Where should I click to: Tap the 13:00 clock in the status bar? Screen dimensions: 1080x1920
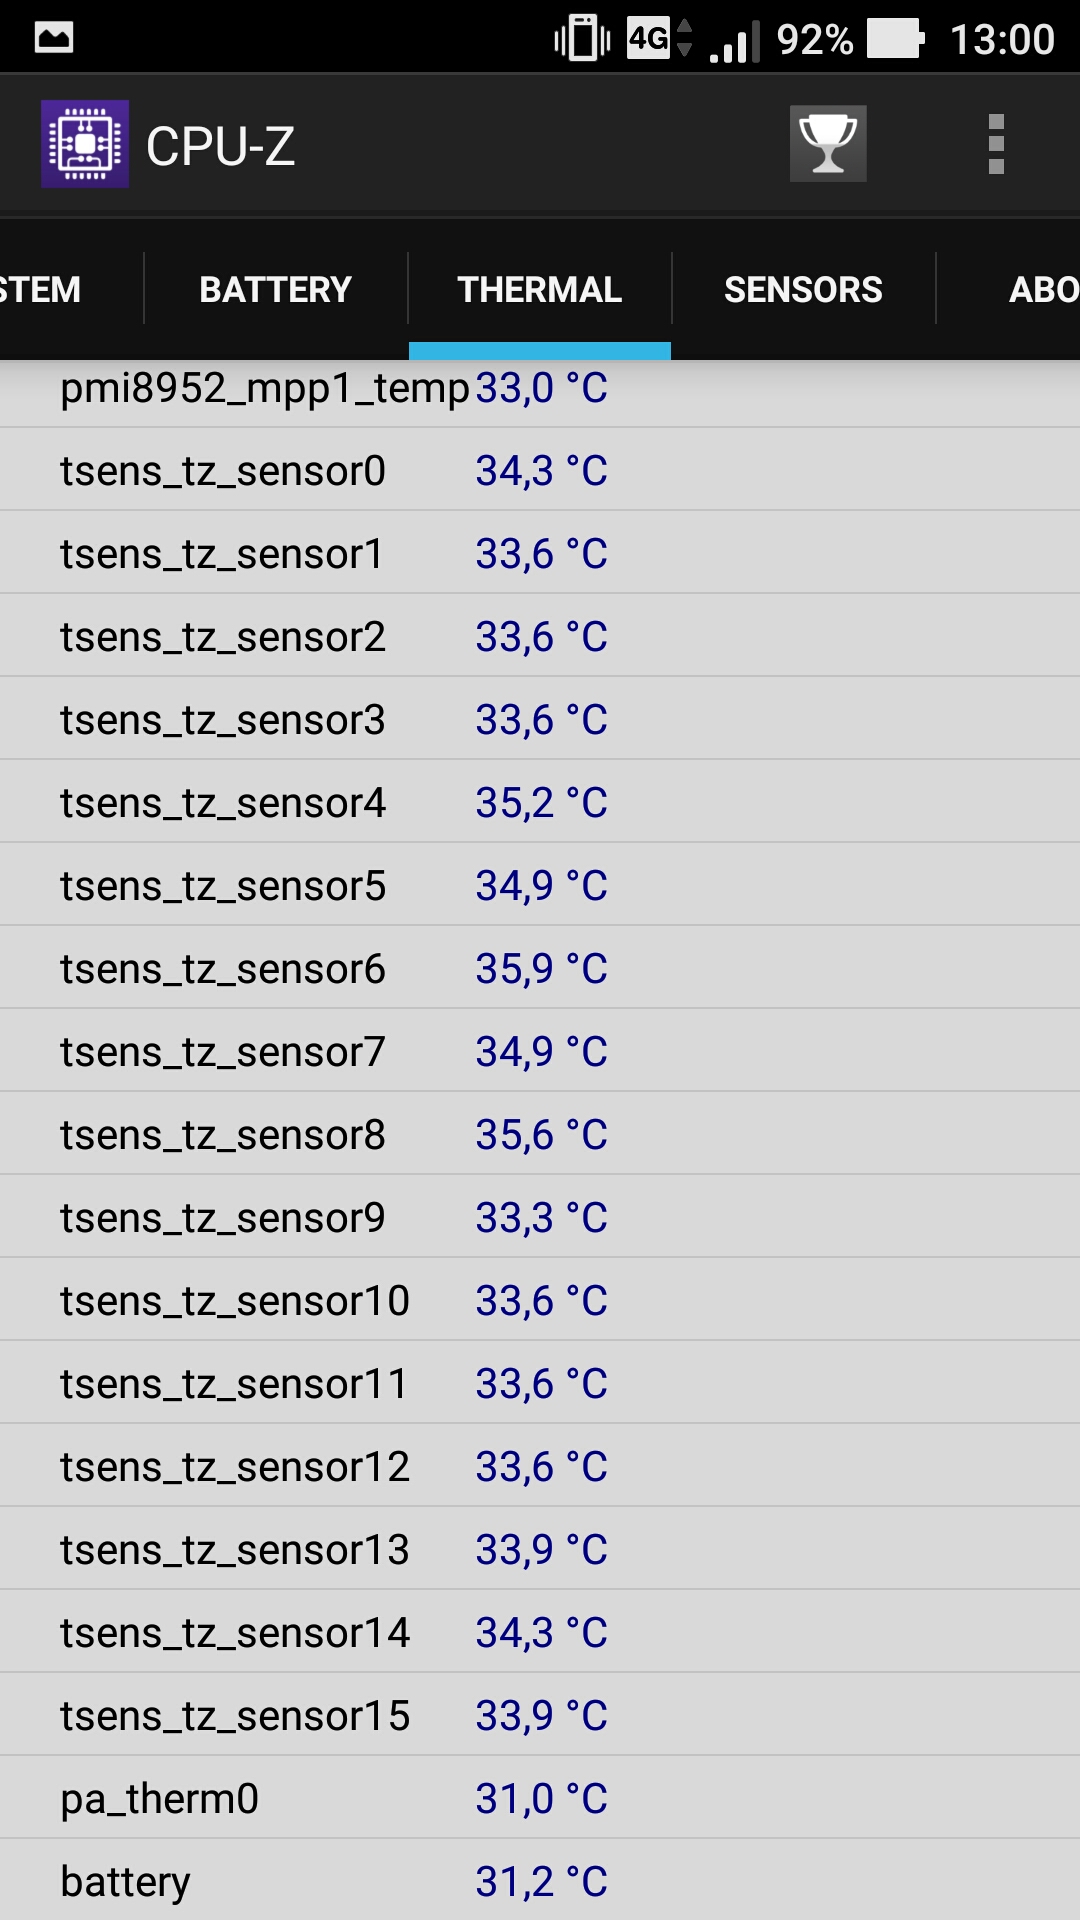pos(1002,40)
